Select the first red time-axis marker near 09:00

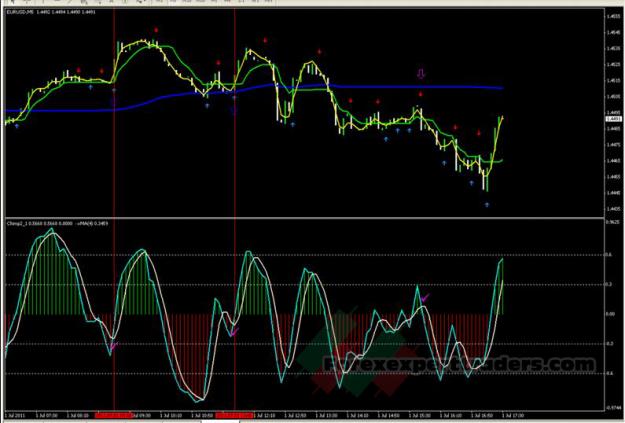point(113,415)
